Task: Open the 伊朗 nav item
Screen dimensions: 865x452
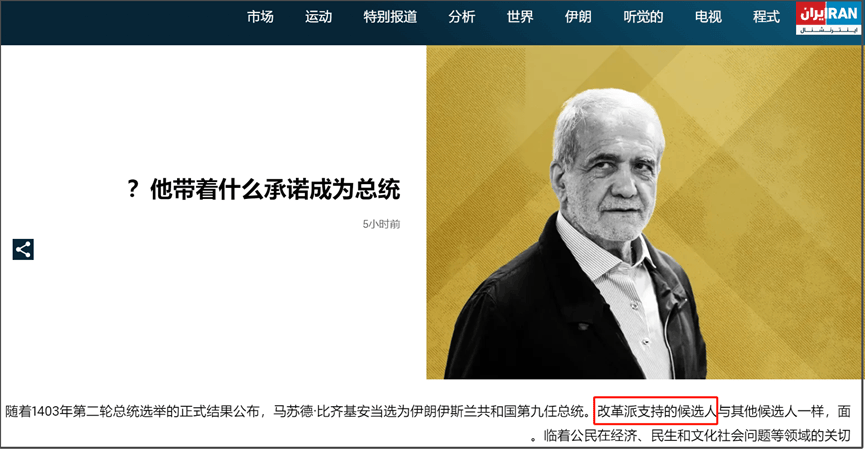Action: [578, 17]
